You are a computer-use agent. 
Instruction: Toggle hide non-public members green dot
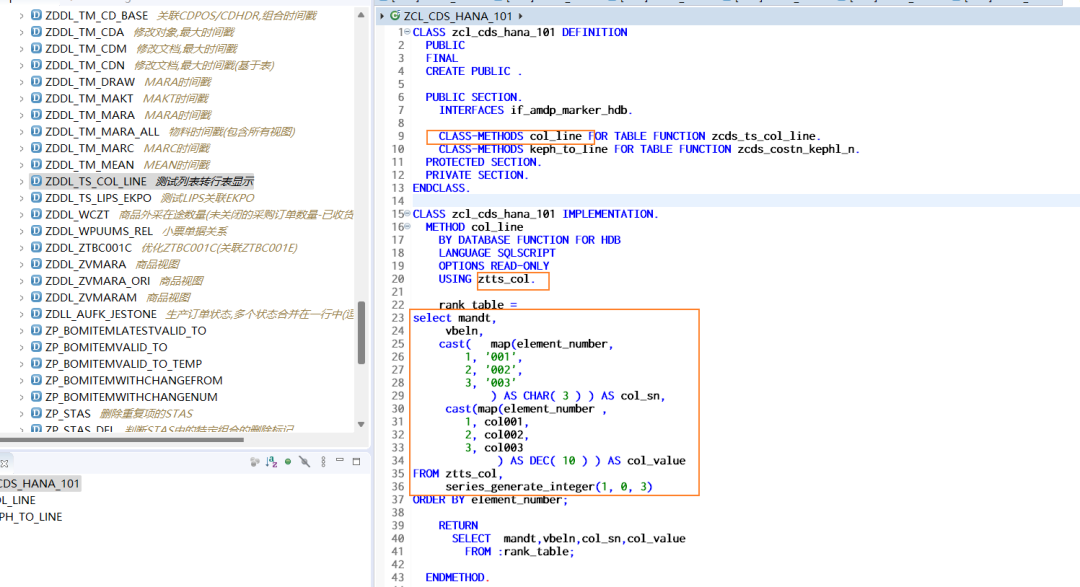pos(288,462)
